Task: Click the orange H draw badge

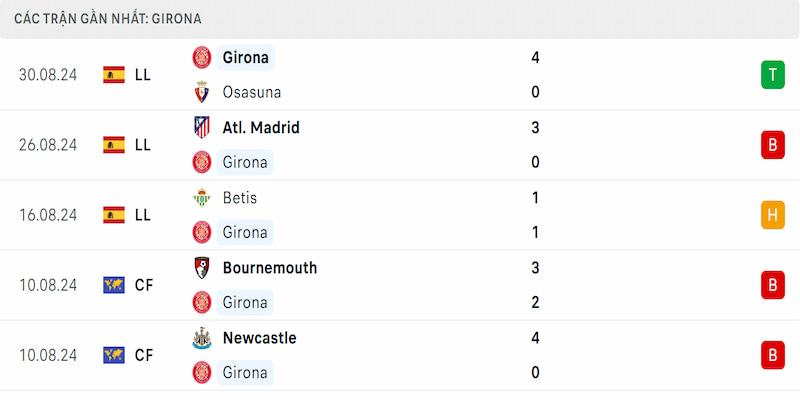Action: click(773, 215)
